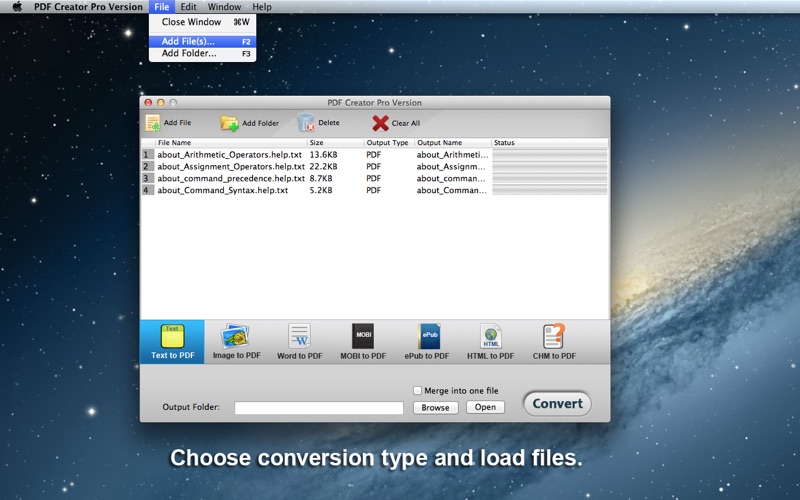Minimize the window with the yellow button
800x500 pixels.
click(x=161, y=103)
